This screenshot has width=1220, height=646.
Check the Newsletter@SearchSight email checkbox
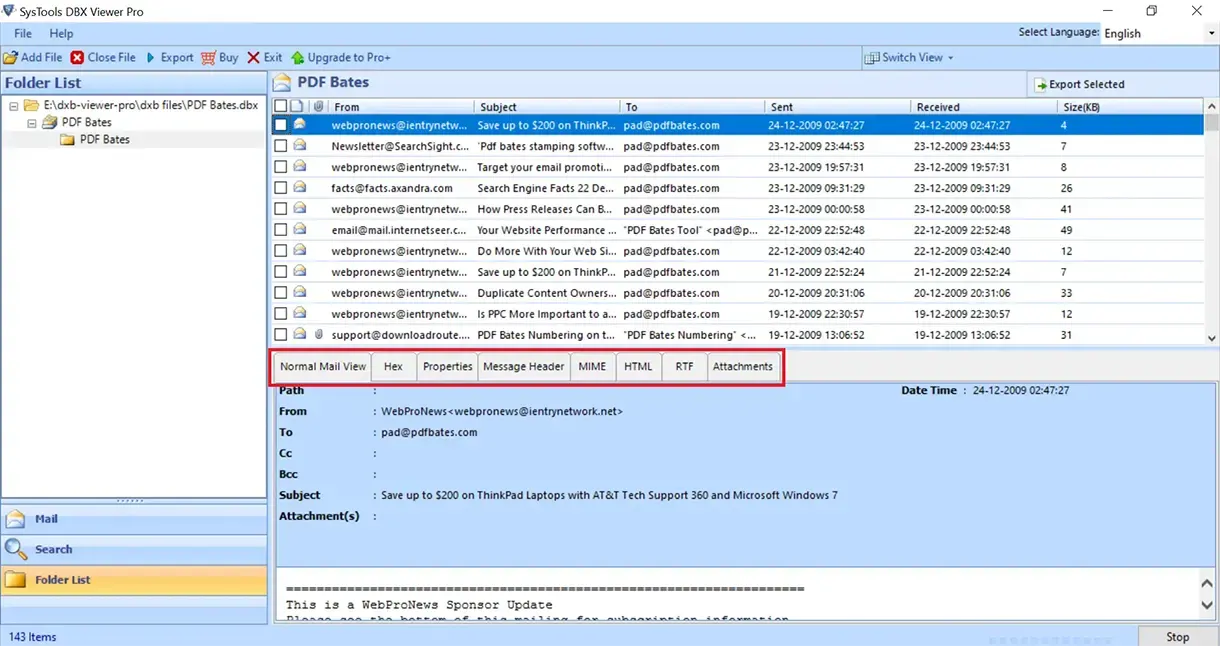click(281, 146)
